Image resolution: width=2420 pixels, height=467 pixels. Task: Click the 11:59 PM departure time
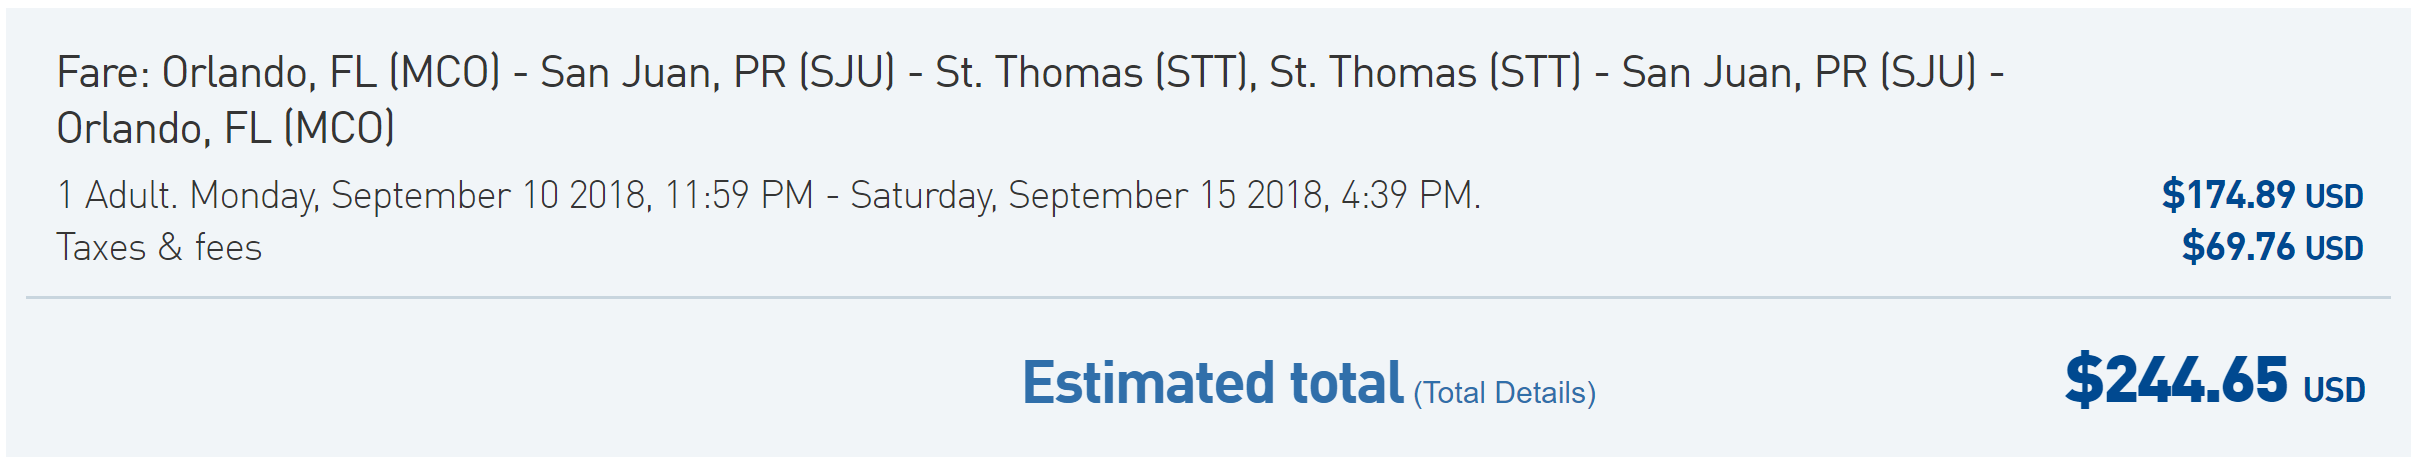738,195
